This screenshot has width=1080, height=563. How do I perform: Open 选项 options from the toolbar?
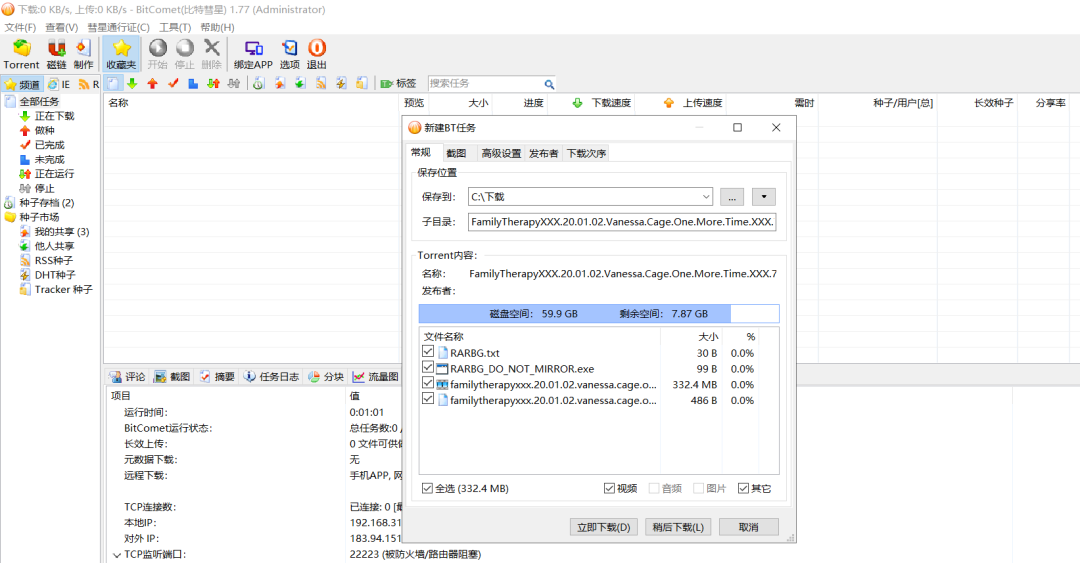coord(289,54)
